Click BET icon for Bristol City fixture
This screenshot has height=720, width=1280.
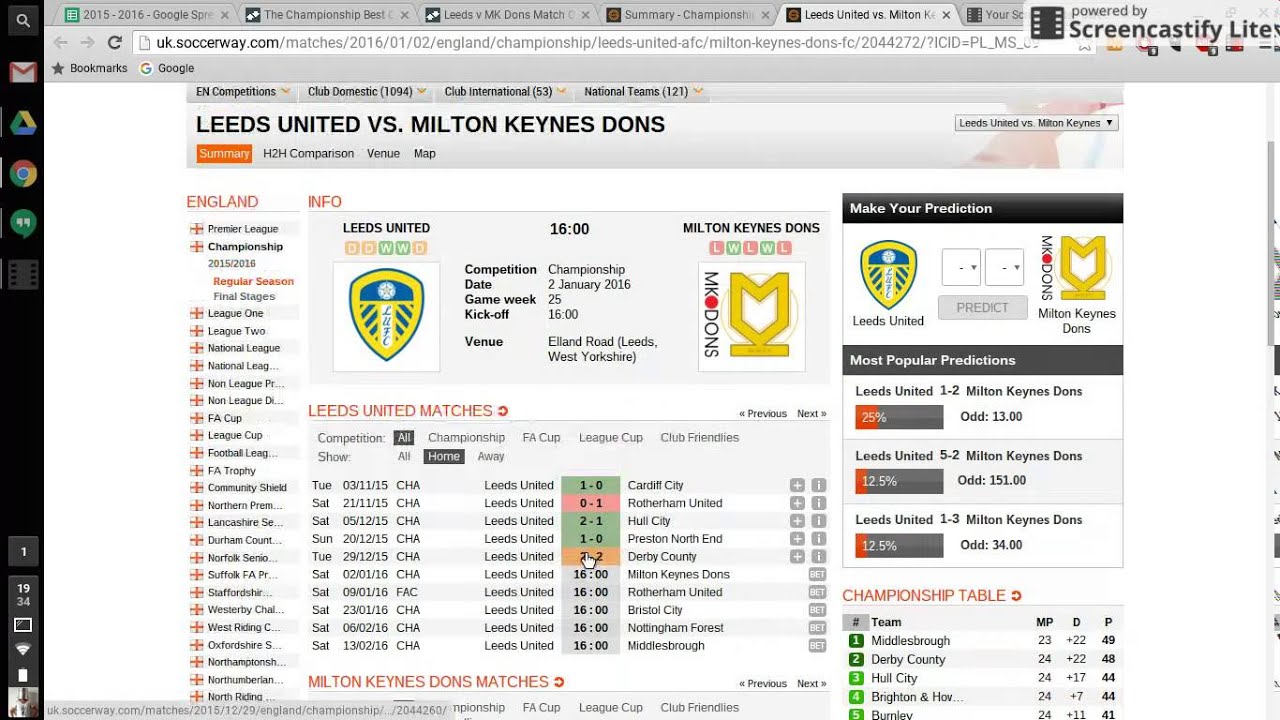[x=817, y=610]
